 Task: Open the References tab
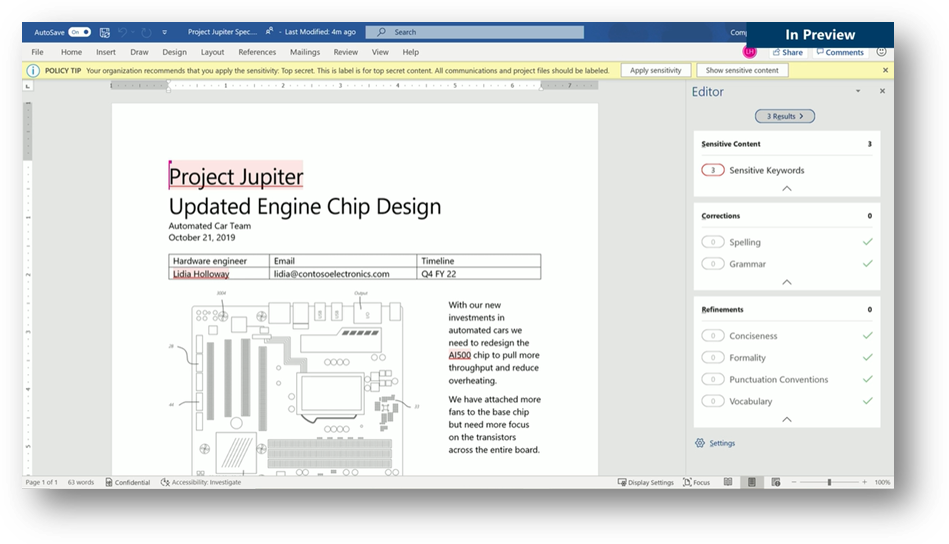pos(257,52)
